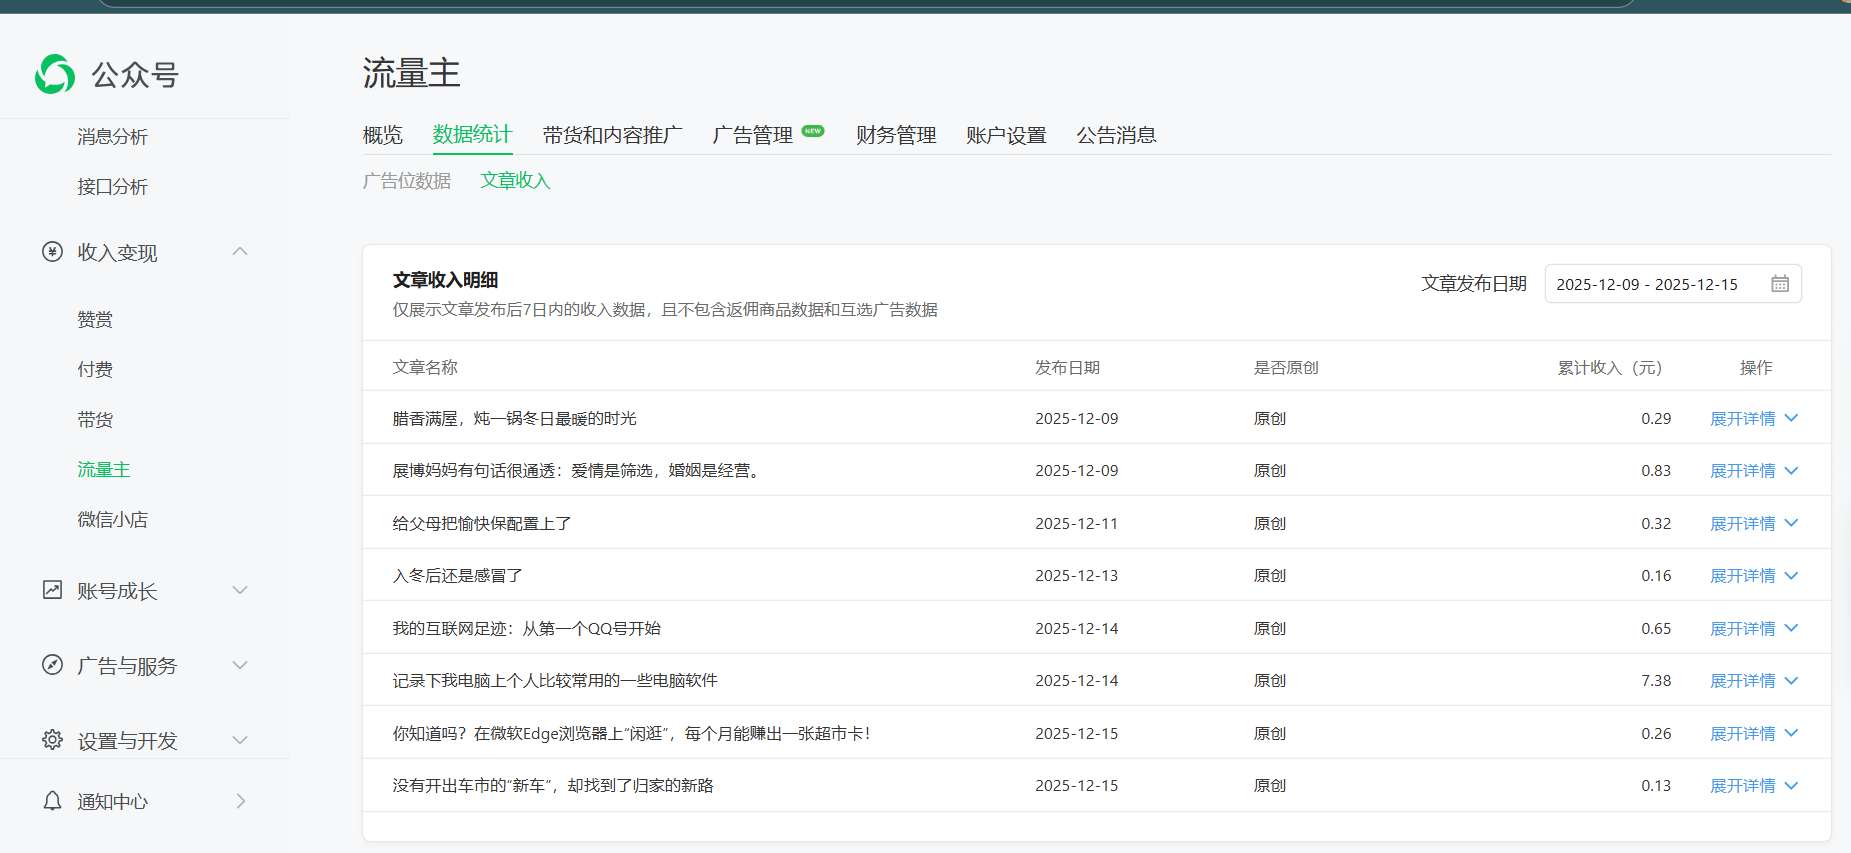The height and width of the screenshot is (853, 1851).
Task: Open 微信小店 in the sidebar
Action: pos(112,520)
